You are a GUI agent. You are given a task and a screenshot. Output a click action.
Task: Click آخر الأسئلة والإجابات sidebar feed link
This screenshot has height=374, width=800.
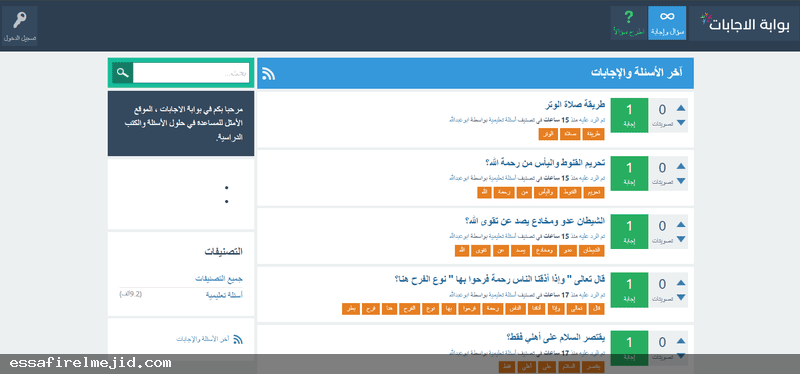point(203,339)
